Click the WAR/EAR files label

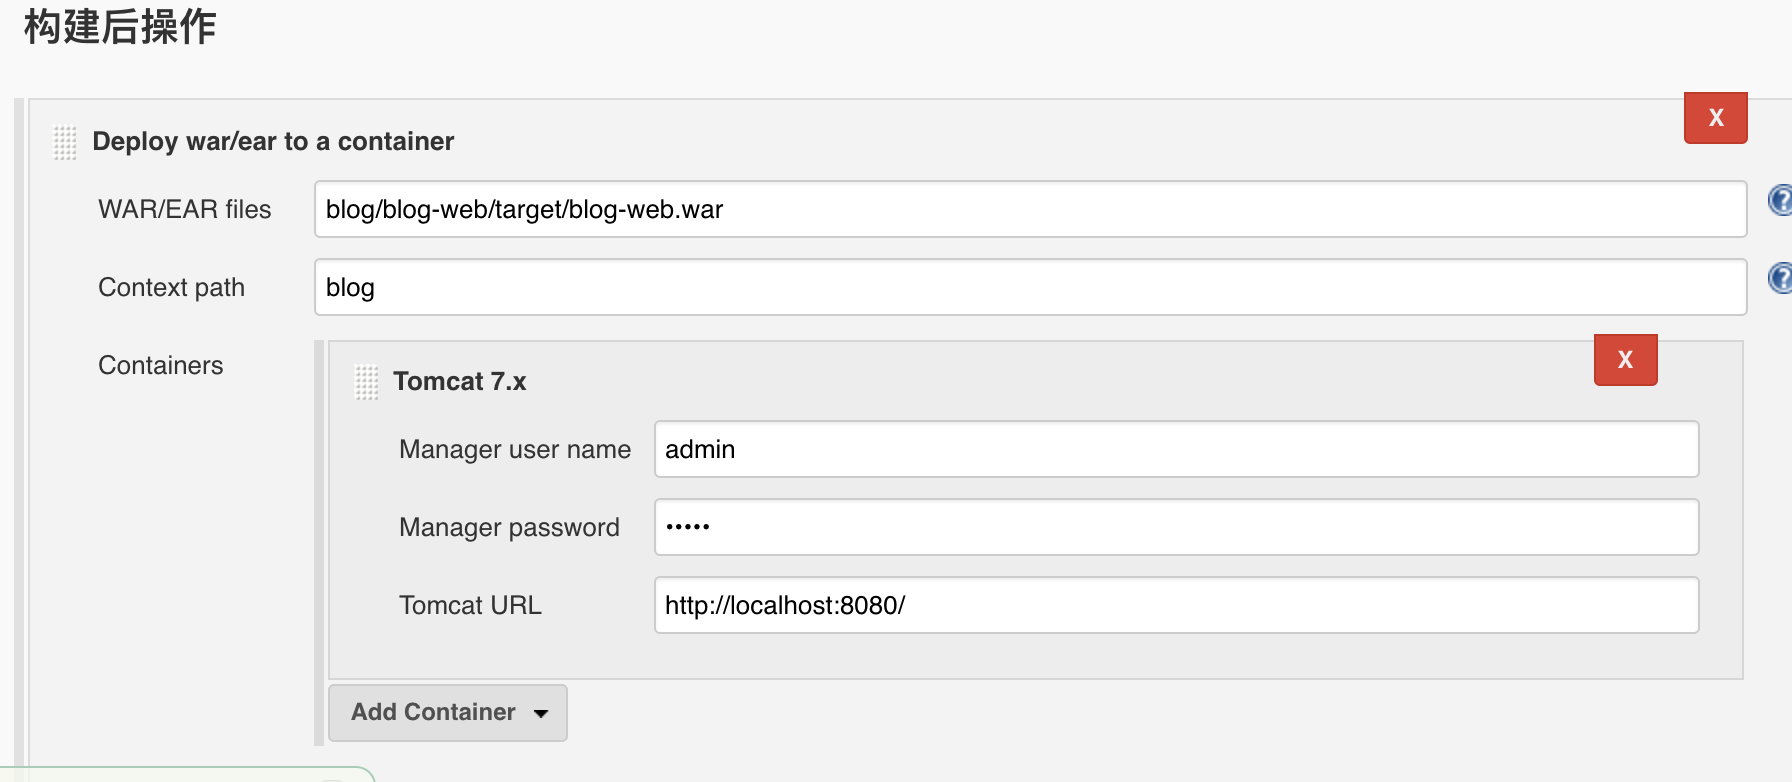click(185, 209)
